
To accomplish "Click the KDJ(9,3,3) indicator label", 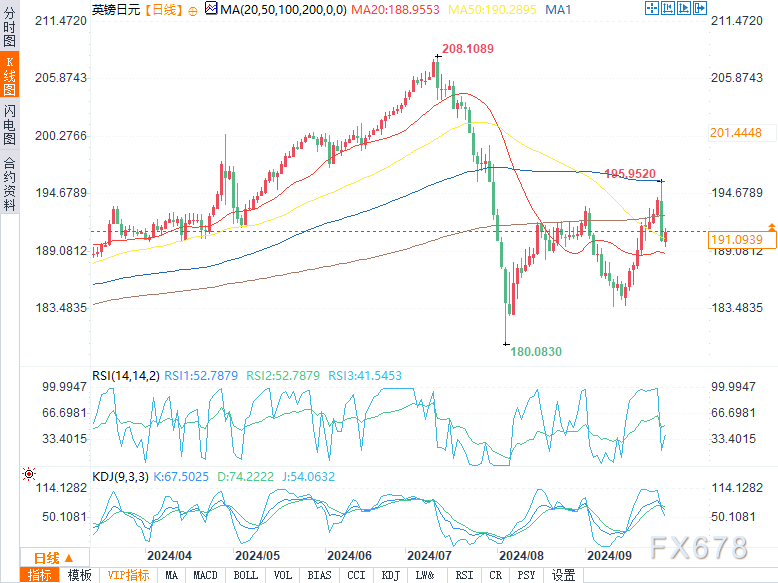I will click(121, 477).
